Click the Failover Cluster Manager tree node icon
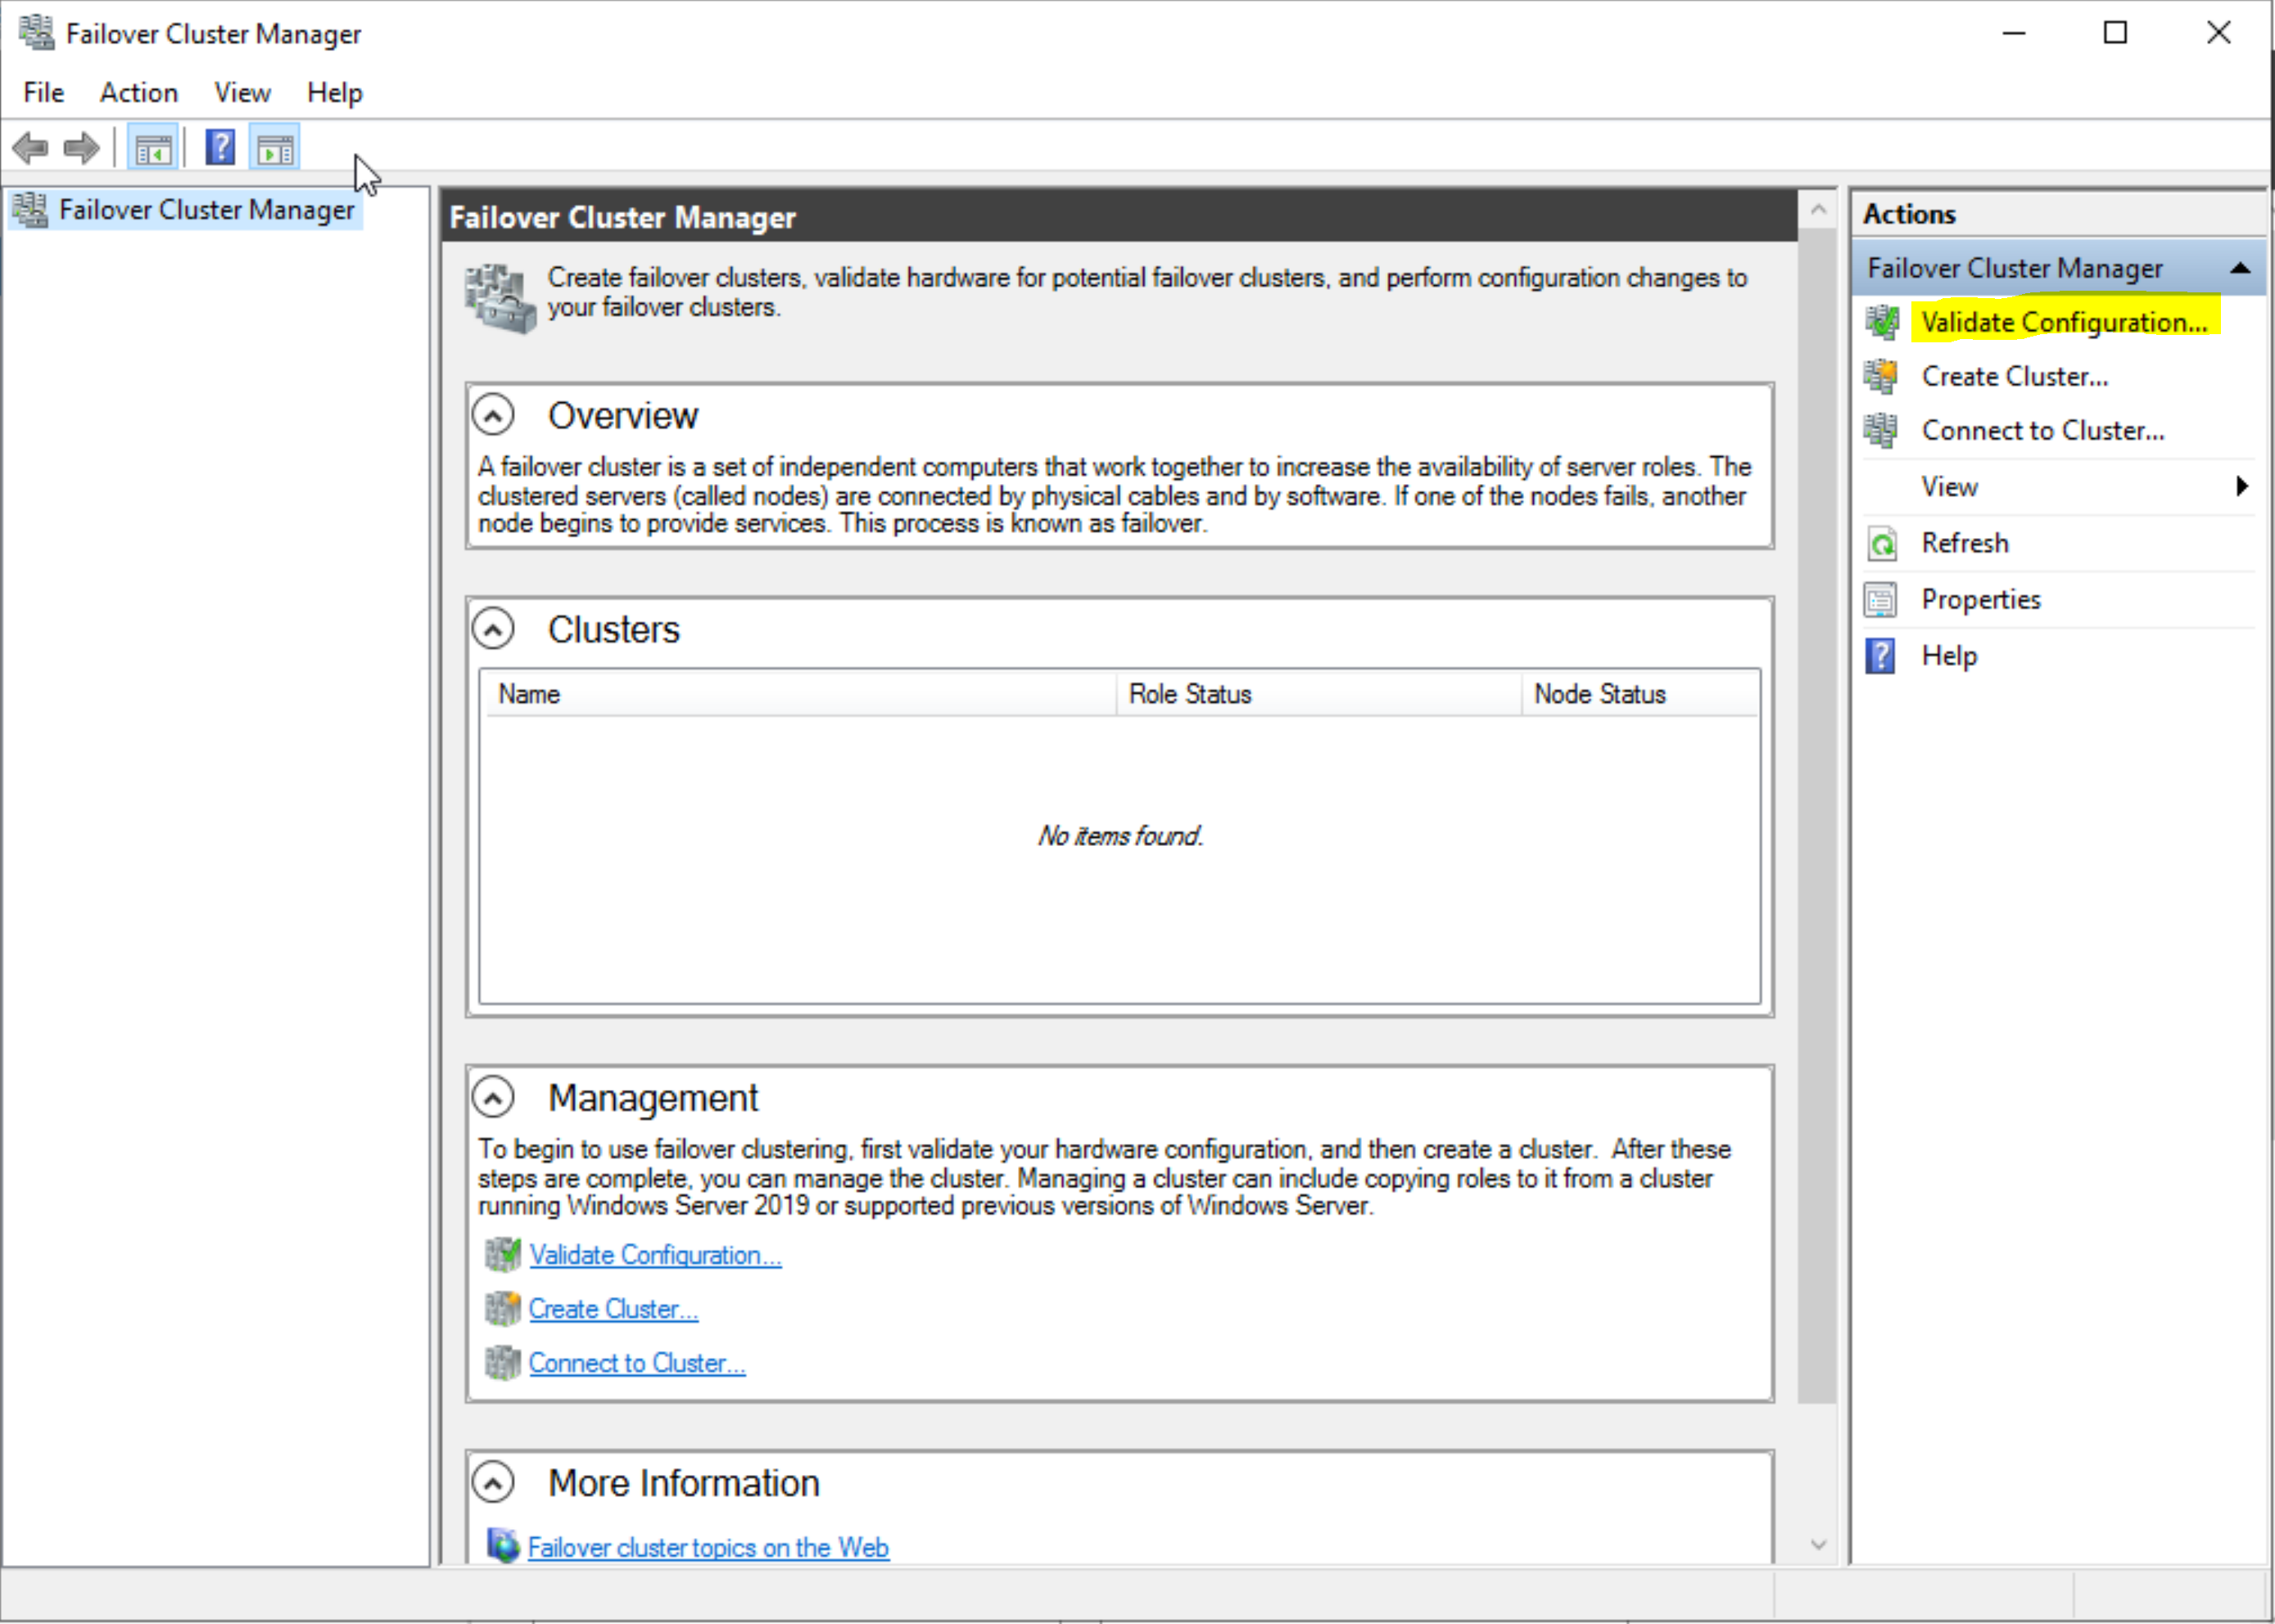2275x1624 pixels. click(30, 210)
